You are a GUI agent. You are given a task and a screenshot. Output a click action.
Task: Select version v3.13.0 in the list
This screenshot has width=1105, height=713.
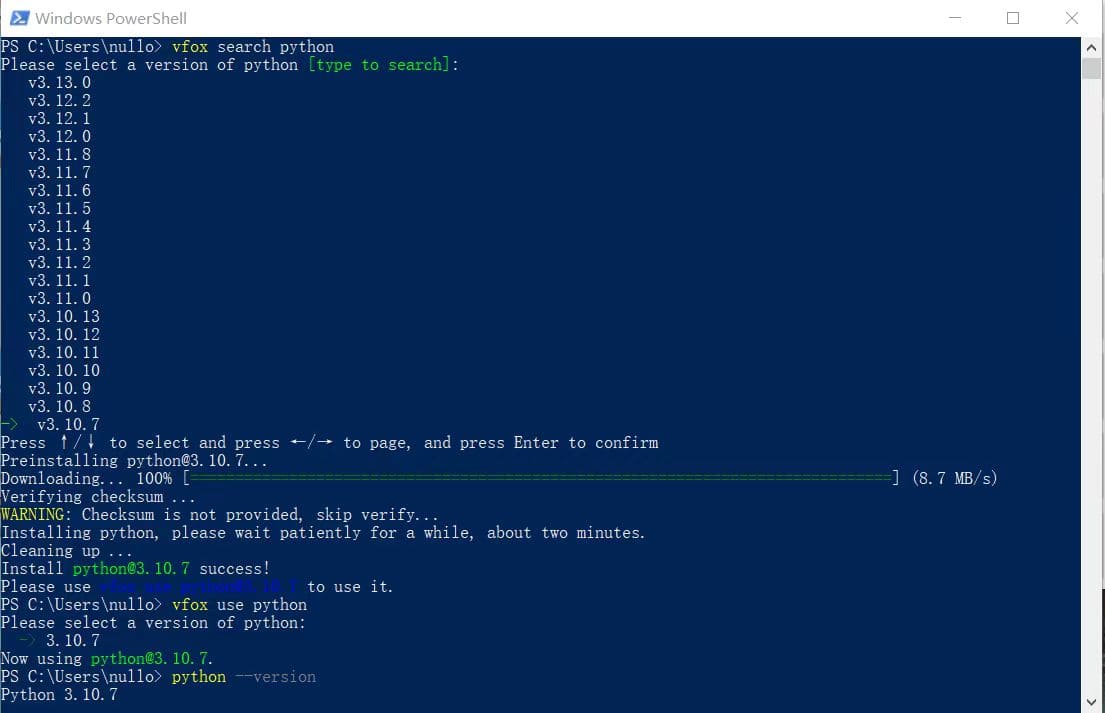[59, 82]
